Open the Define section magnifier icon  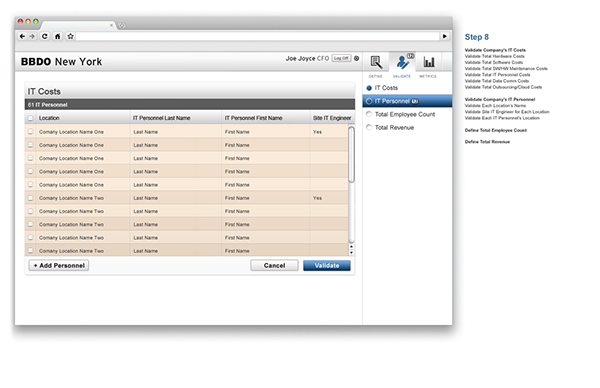(x=376, y=62)
